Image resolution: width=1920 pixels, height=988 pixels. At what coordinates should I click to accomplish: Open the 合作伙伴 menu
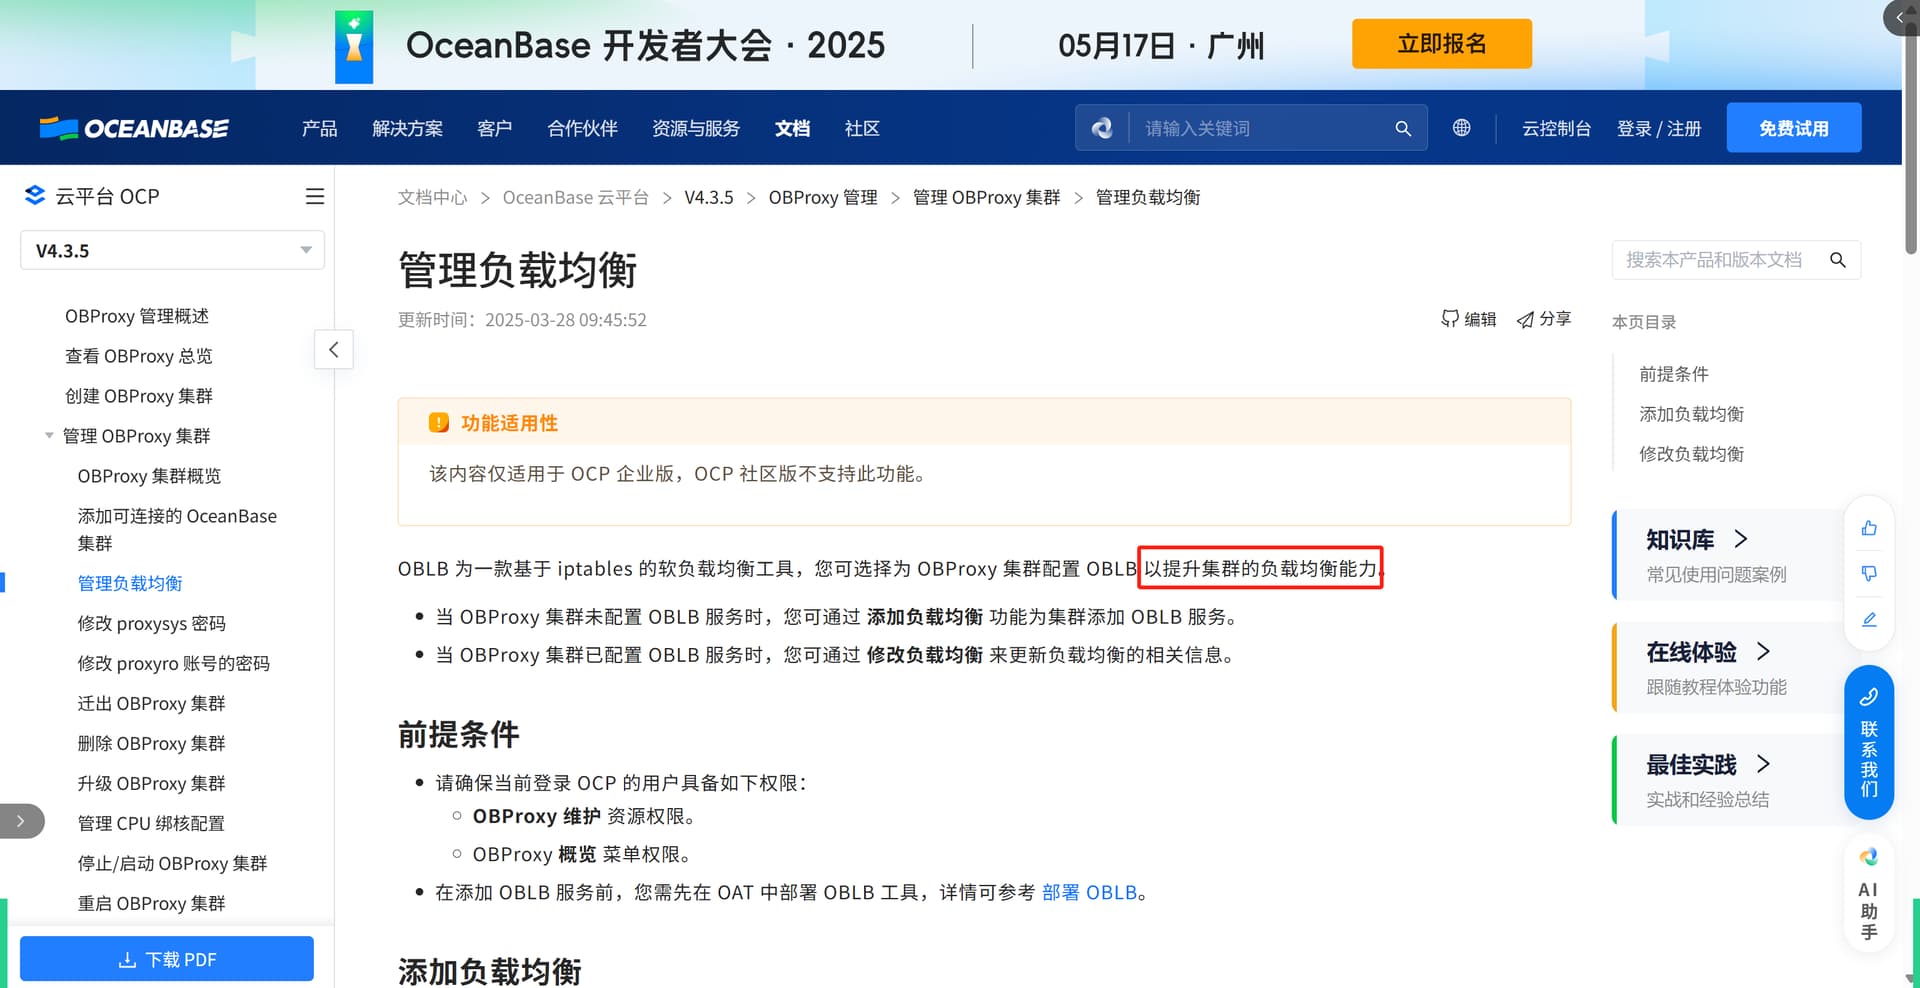(x=582, y=128)
